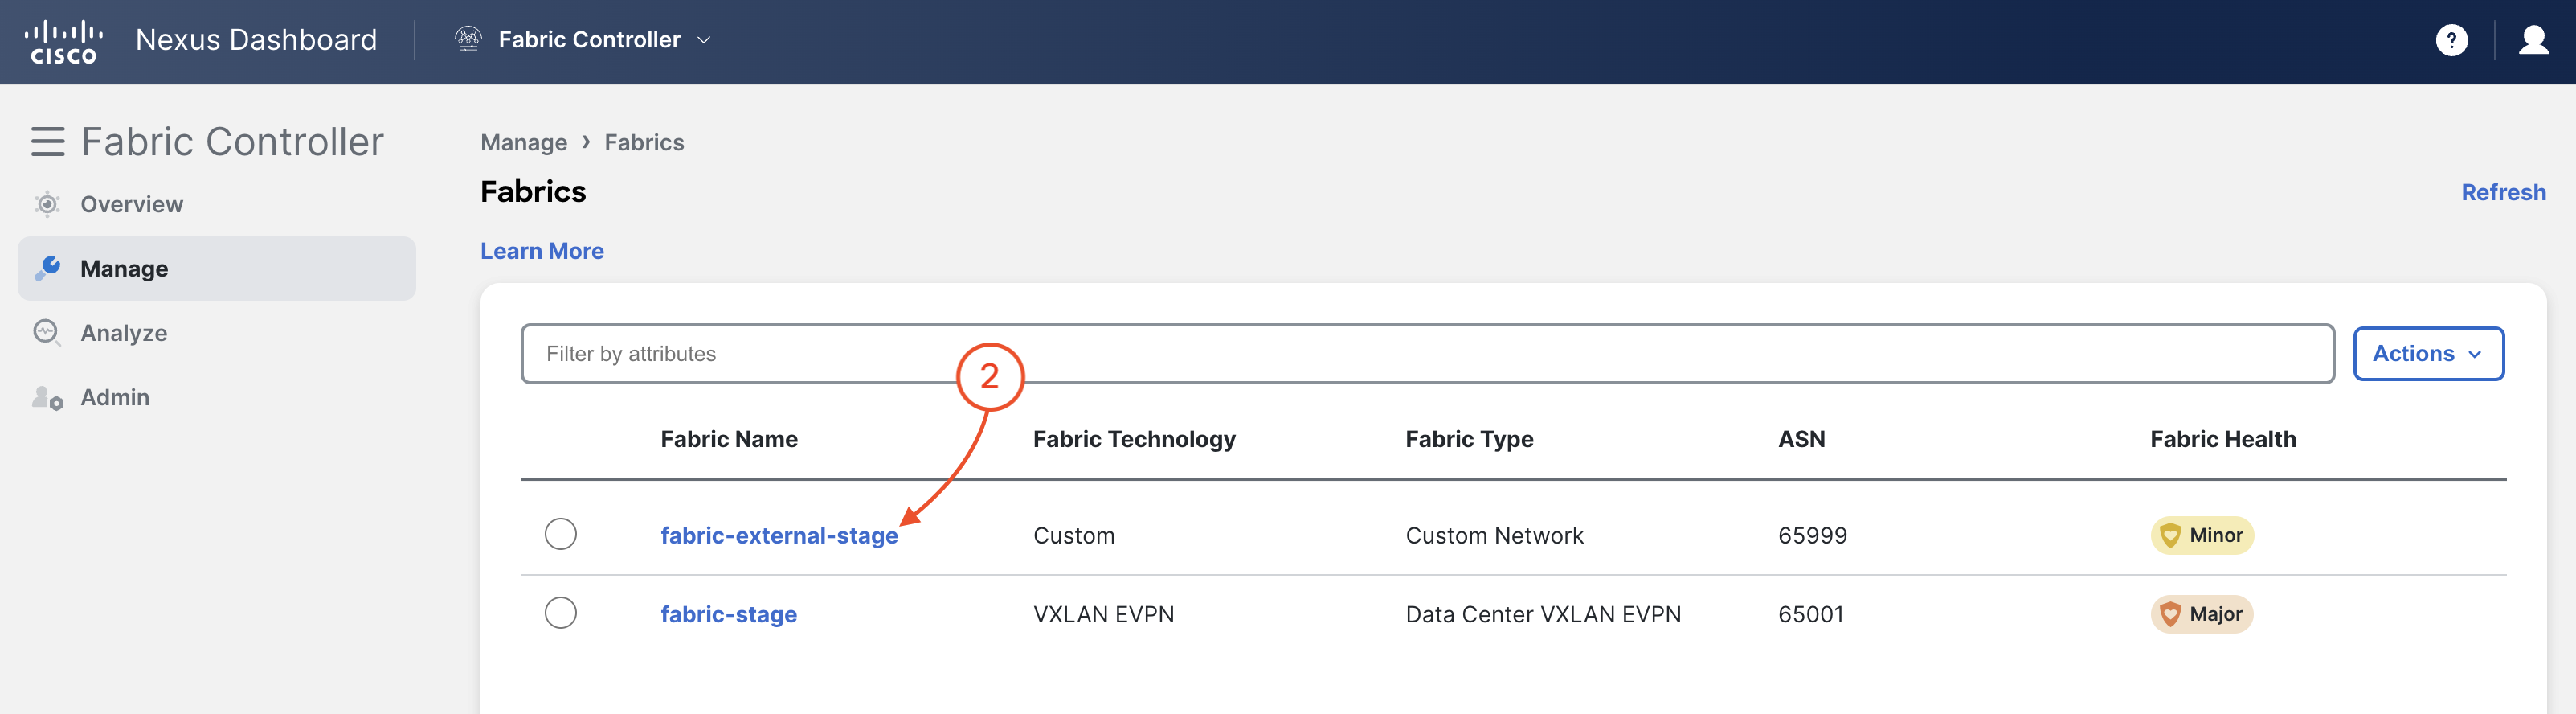The width and height of the screenshot is (2576, 714).
Task: Click ASN value 65999
Action: (x=1812, y=535)
